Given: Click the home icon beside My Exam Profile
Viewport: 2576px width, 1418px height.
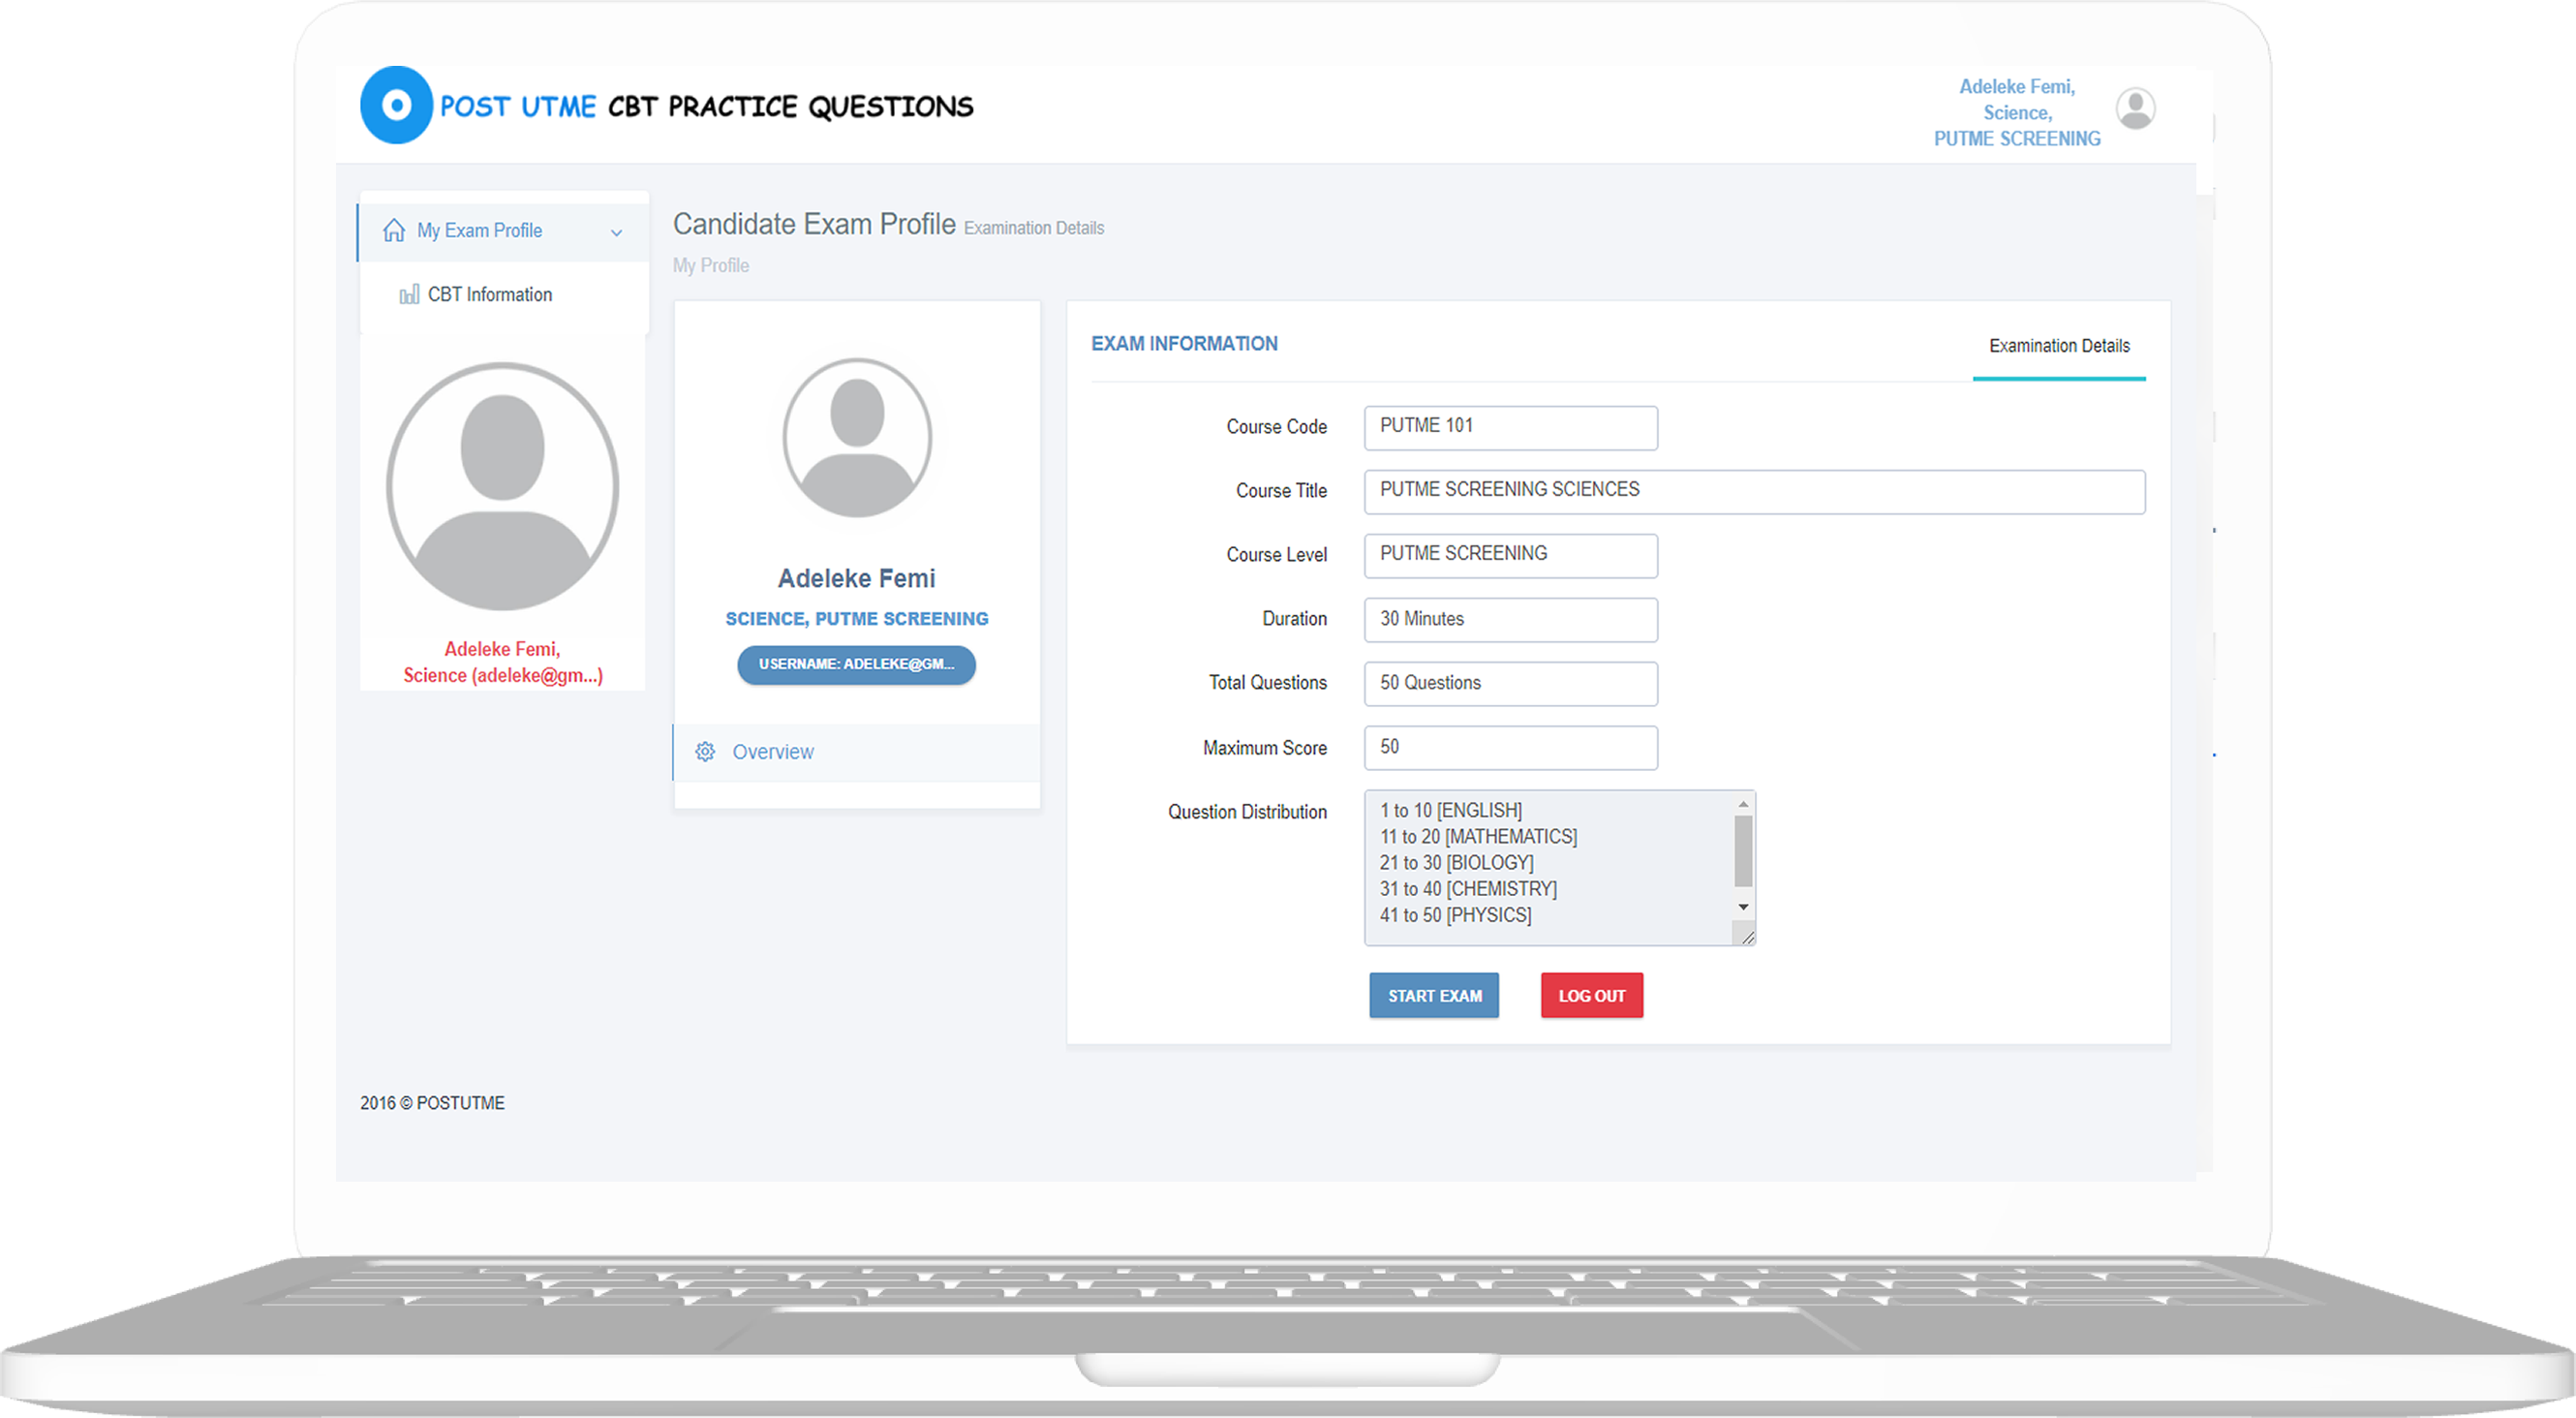Looking at the screenshot, I should 394,230.
